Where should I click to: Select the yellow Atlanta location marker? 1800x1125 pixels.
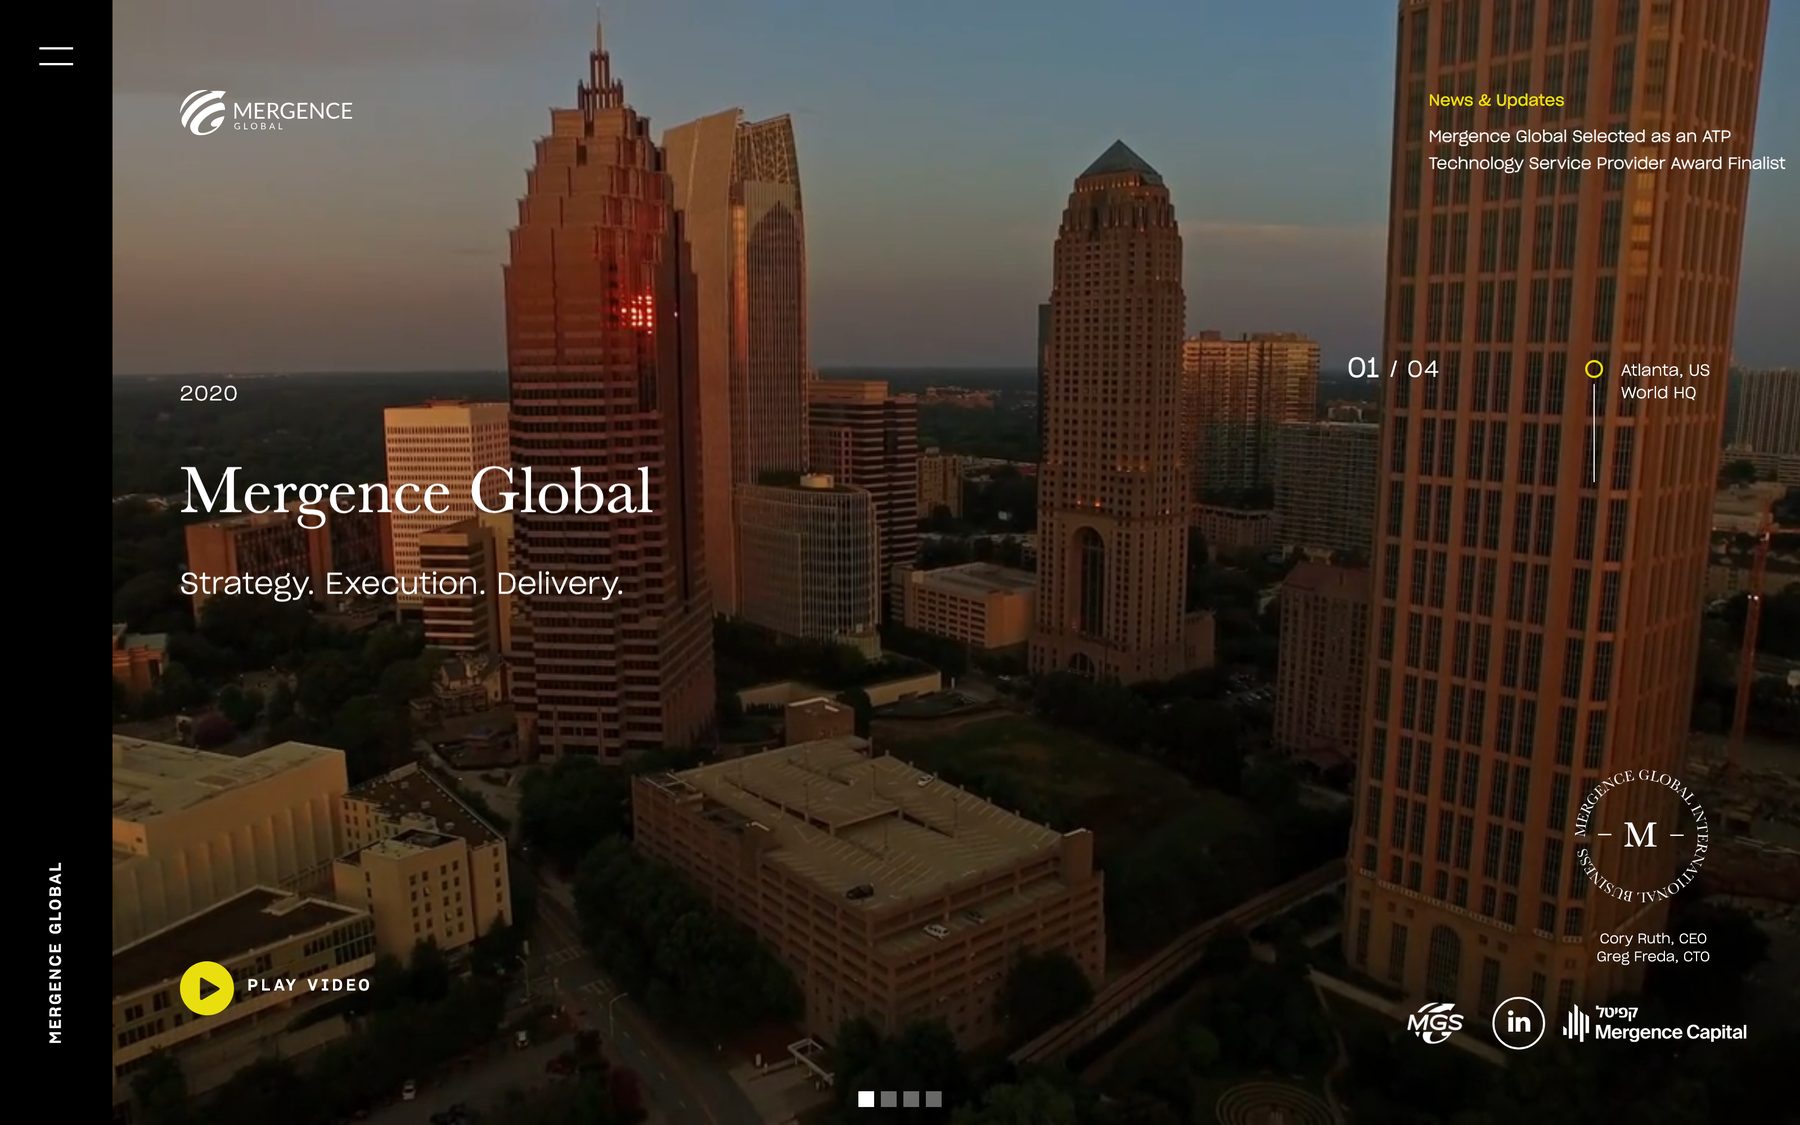[x=1594, y=369]
